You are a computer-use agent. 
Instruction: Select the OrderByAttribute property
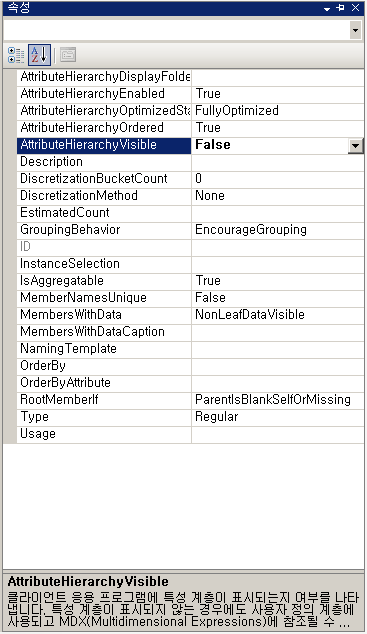(x=104, y=383)
